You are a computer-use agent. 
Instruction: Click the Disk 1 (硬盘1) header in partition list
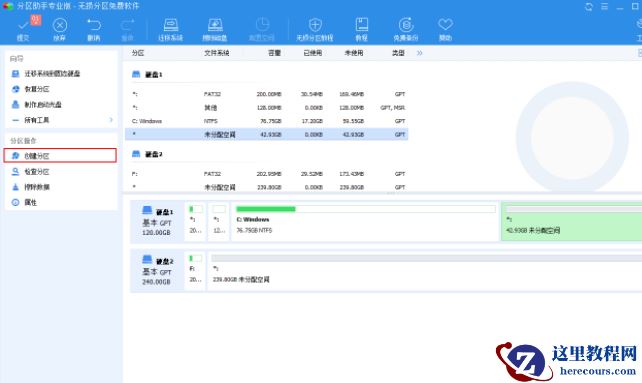coord(147,75)
